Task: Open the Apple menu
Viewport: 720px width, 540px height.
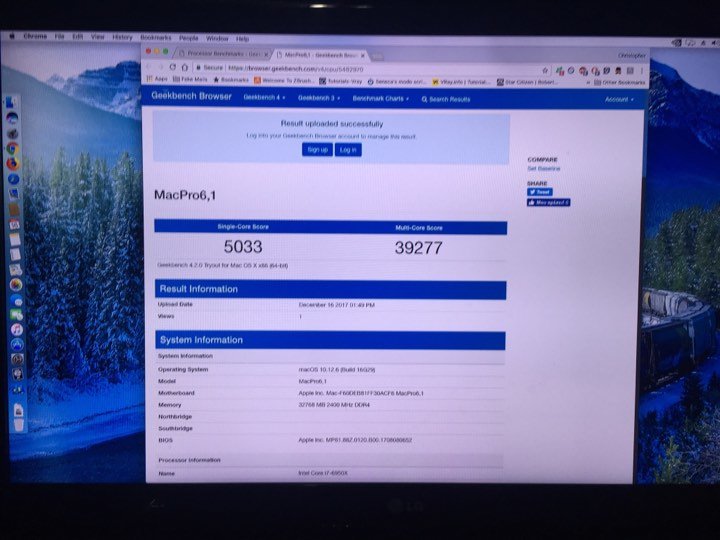Action: tap(12, 36)
